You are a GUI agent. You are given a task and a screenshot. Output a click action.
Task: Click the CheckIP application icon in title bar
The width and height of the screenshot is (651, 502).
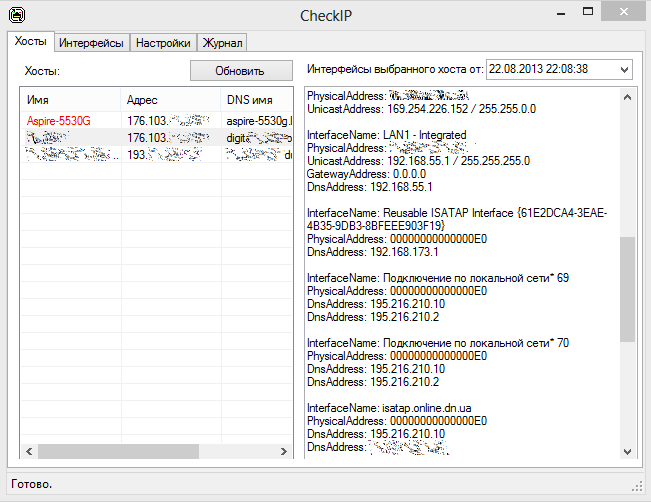[17, 15]
